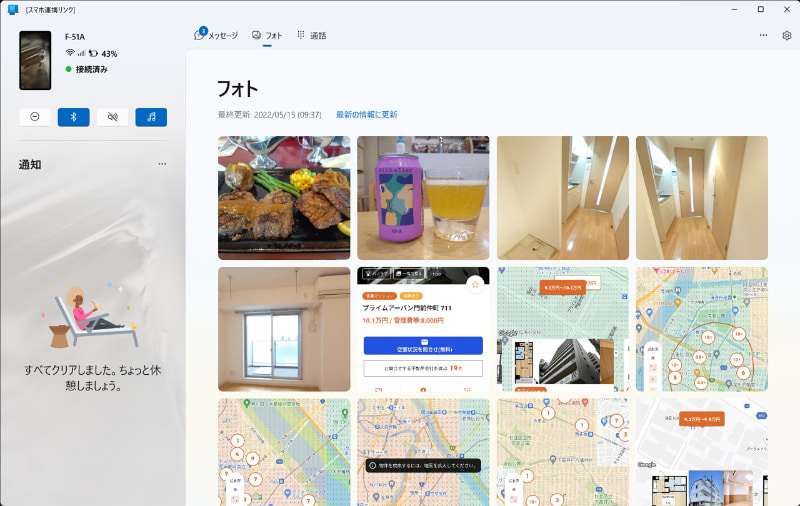Open the メッセージ (Messages) tab
Screen dimensions: 800x506
coord(216,35)
